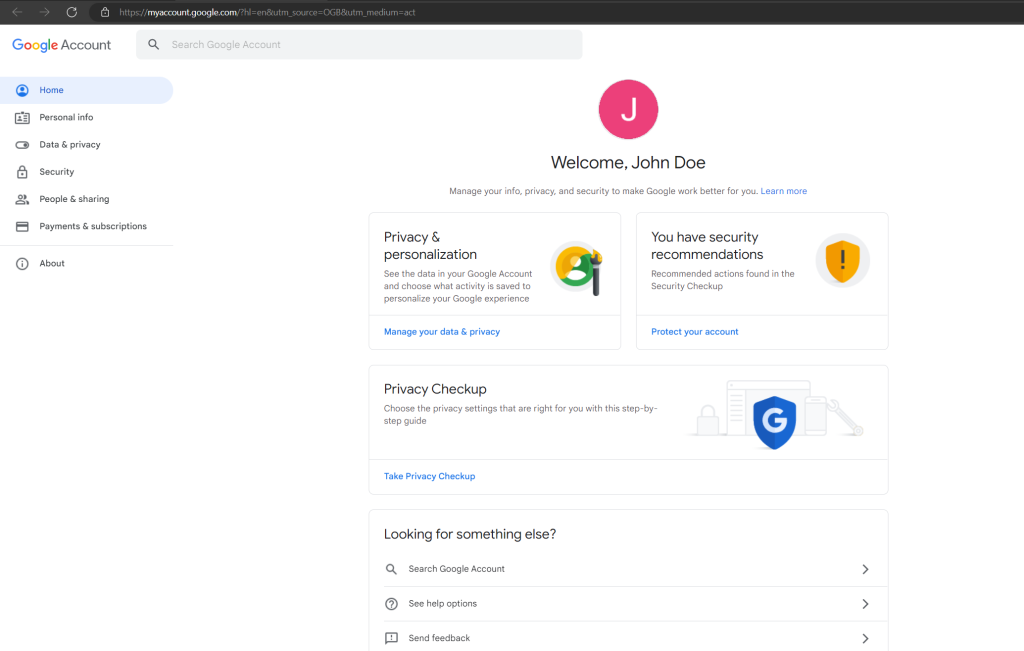Open Payments & subscriptions in the sidebar

(x=86, y=227)
